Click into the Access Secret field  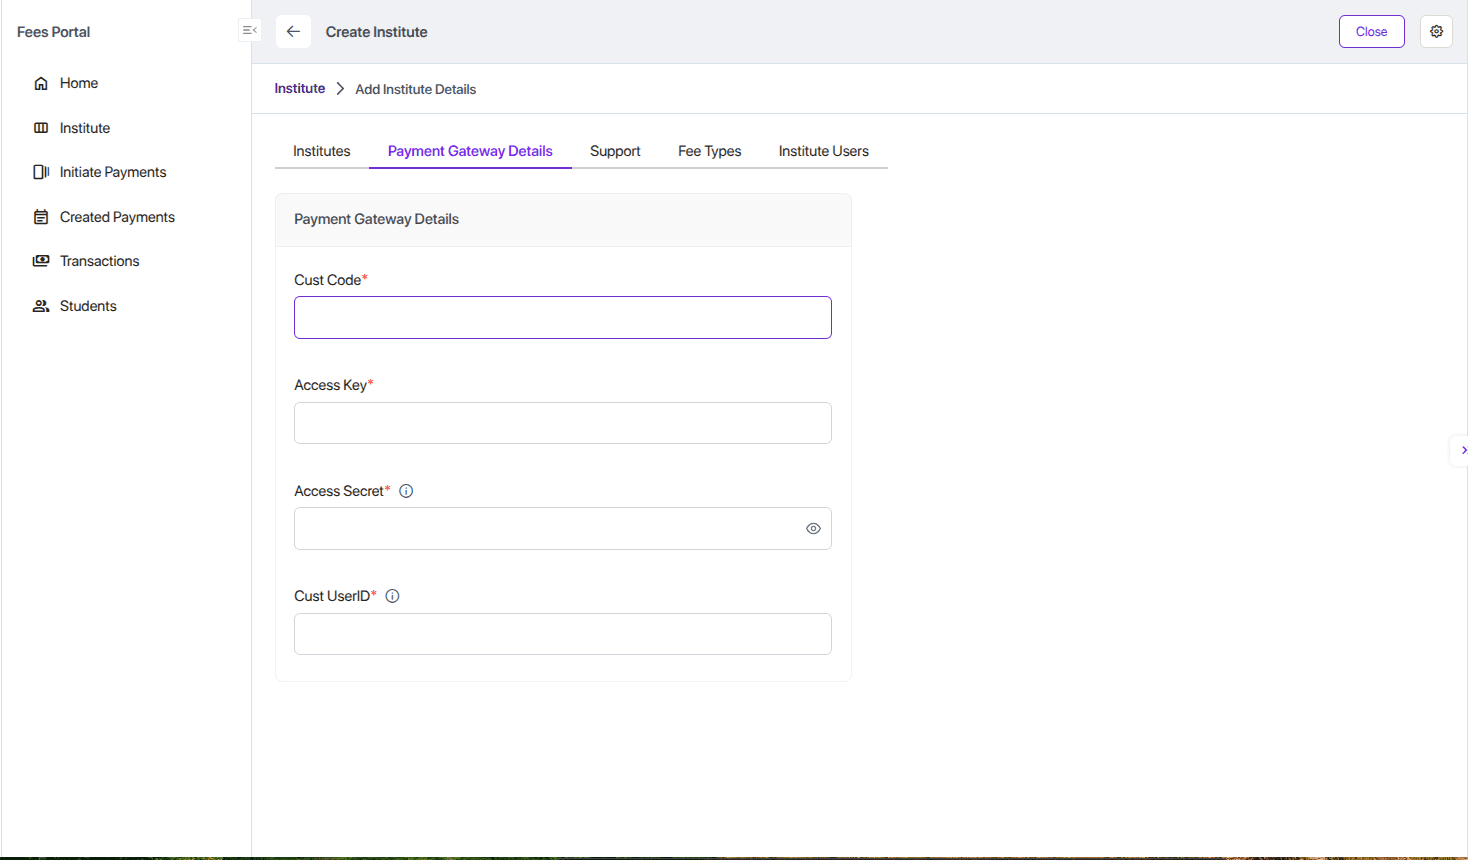tap(563, 529)
